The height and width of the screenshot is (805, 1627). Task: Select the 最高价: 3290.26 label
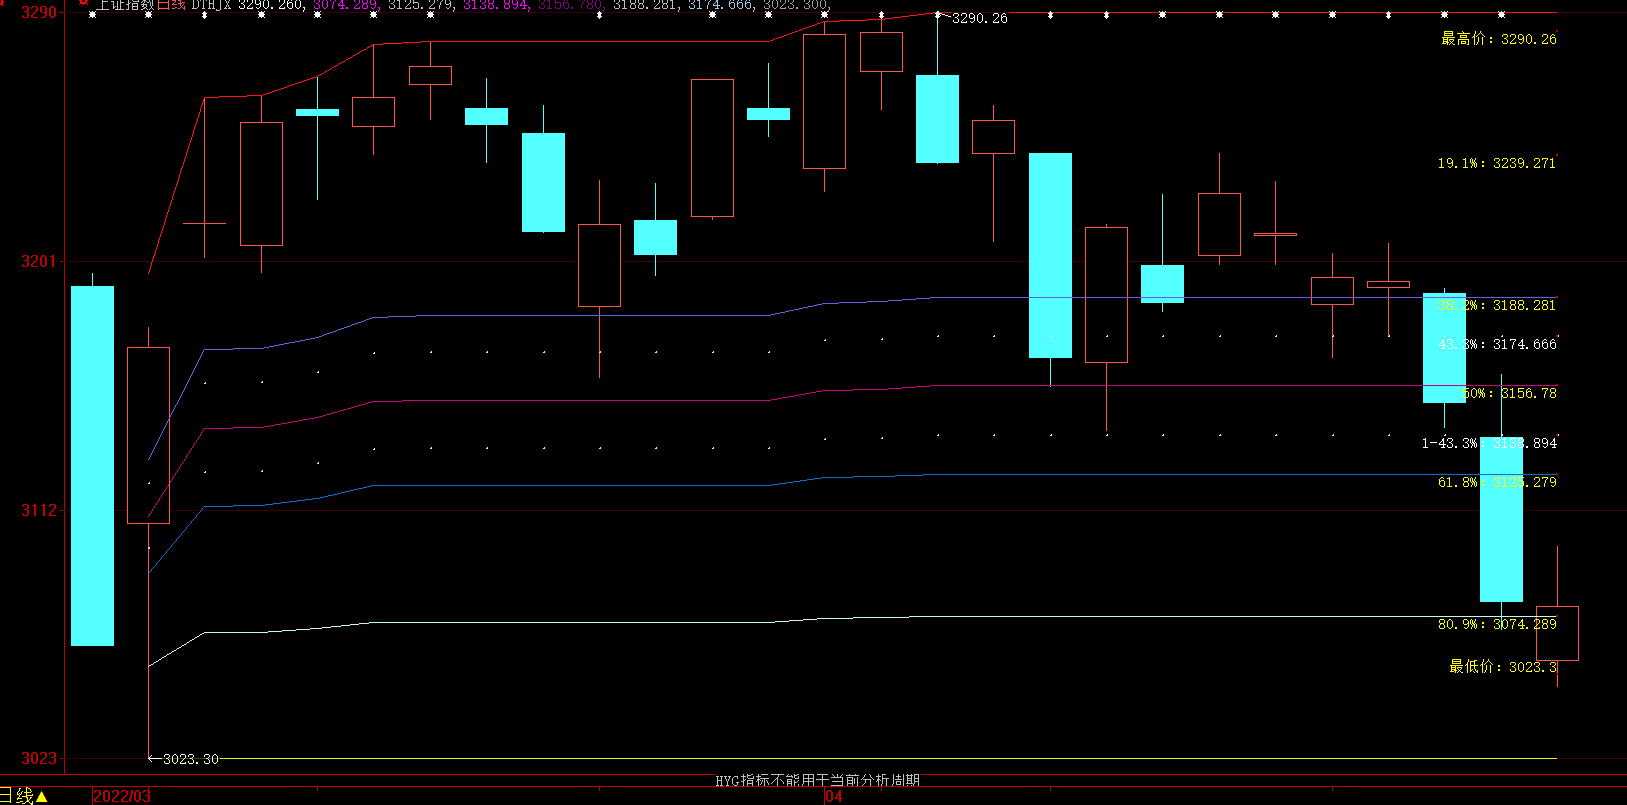point(1498,39)
